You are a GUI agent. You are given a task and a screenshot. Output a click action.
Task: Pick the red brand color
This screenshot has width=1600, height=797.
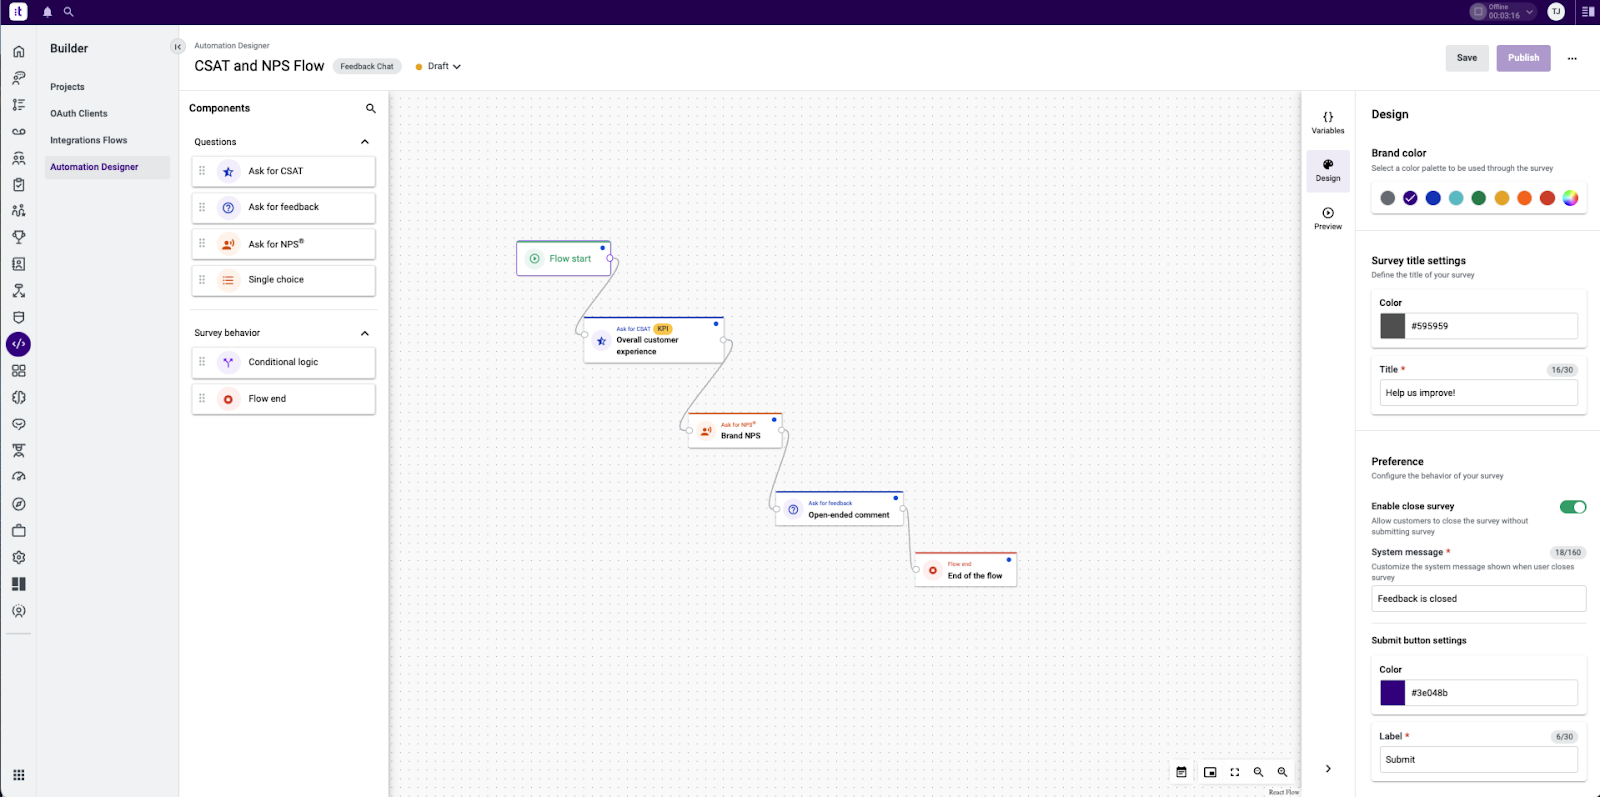click(x=1547, y=198)
